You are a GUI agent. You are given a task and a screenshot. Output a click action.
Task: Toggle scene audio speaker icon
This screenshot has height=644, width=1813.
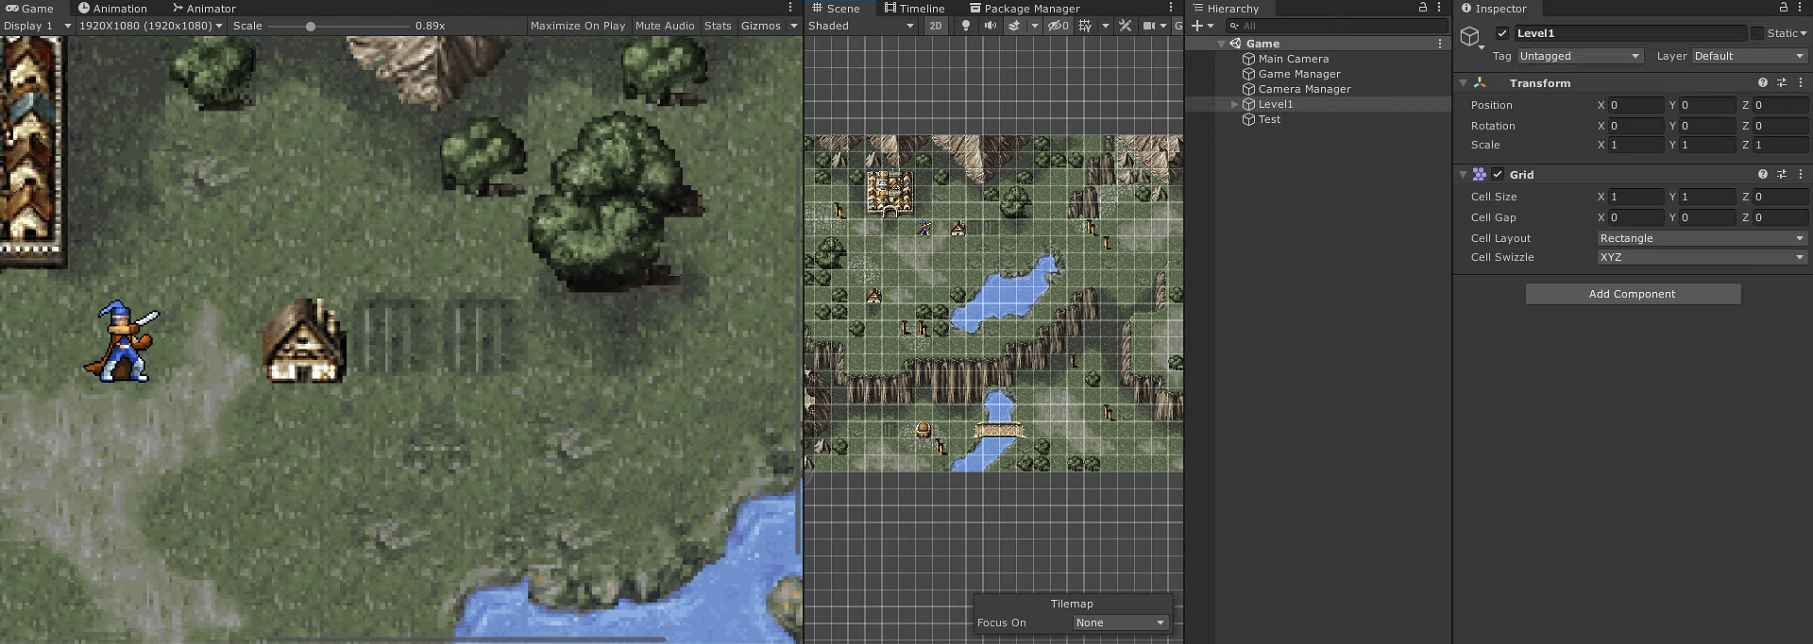[x=990, y=26]
